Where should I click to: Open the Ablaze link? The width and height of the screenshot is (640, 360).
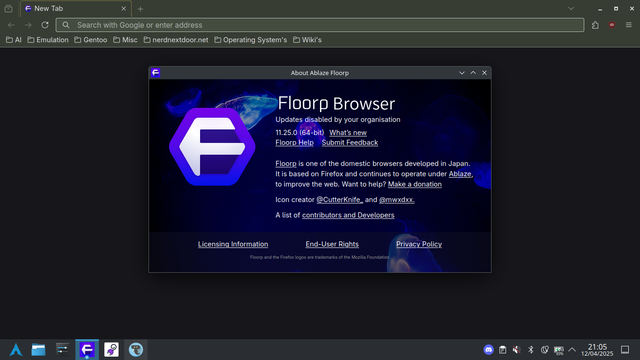coord(460,174)
